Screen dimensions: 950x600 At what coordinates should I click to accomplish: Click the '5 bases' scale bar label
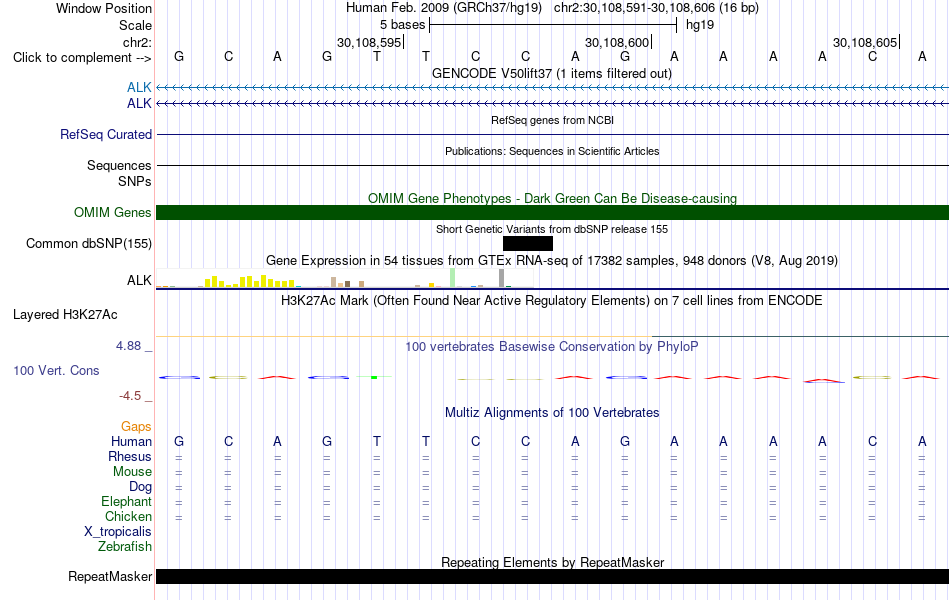(x=403, y=25)
